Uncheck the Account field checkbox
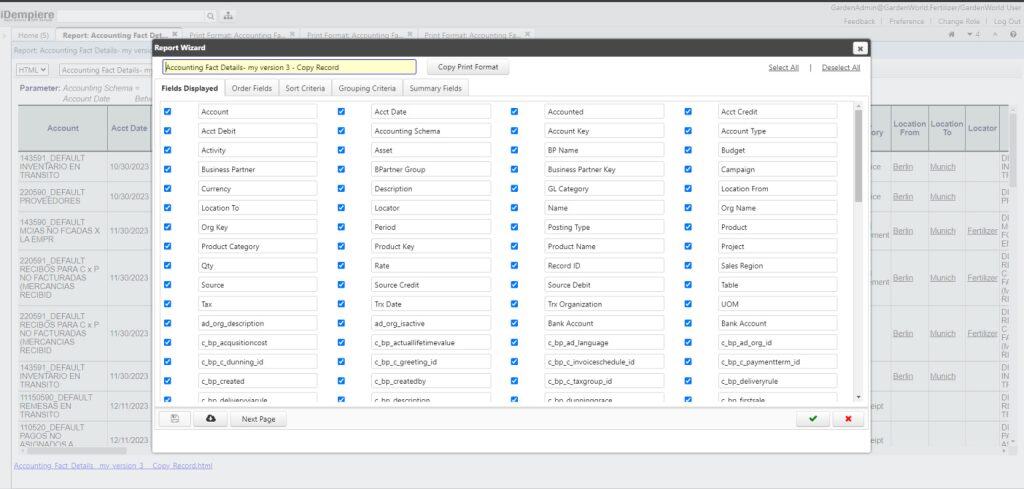This screenshot has width=1024, height=489. pyautogui.click(x=167, y=112)
